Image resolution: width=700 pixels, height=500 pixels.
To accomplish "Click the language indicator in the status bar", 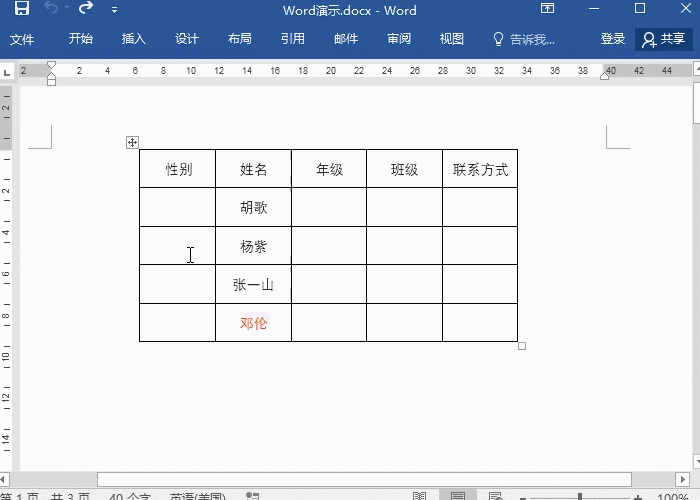I will [x=197, y=496].
